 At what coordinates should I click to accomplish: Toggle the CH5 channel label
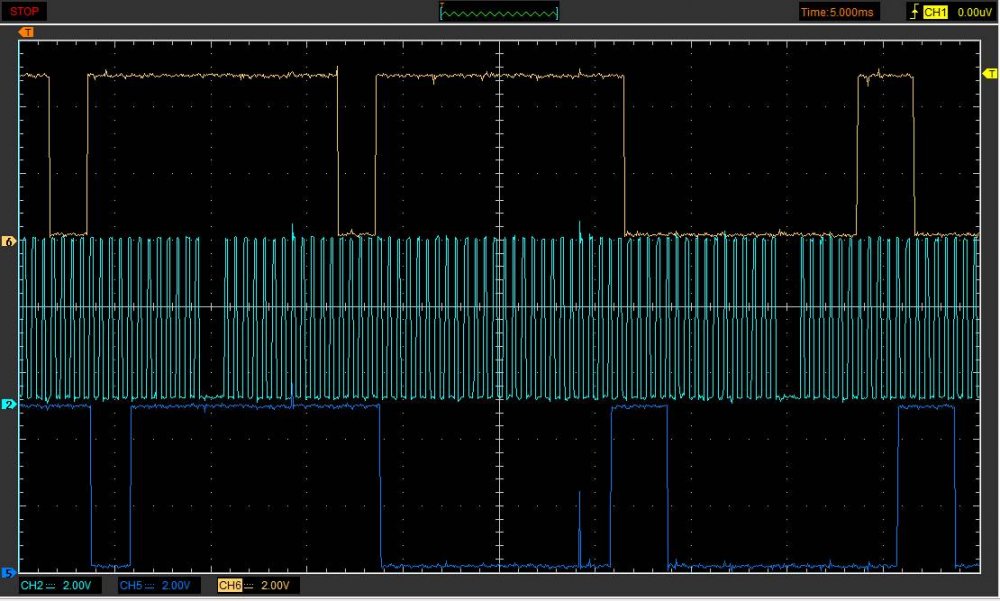(x=130, y=585)
